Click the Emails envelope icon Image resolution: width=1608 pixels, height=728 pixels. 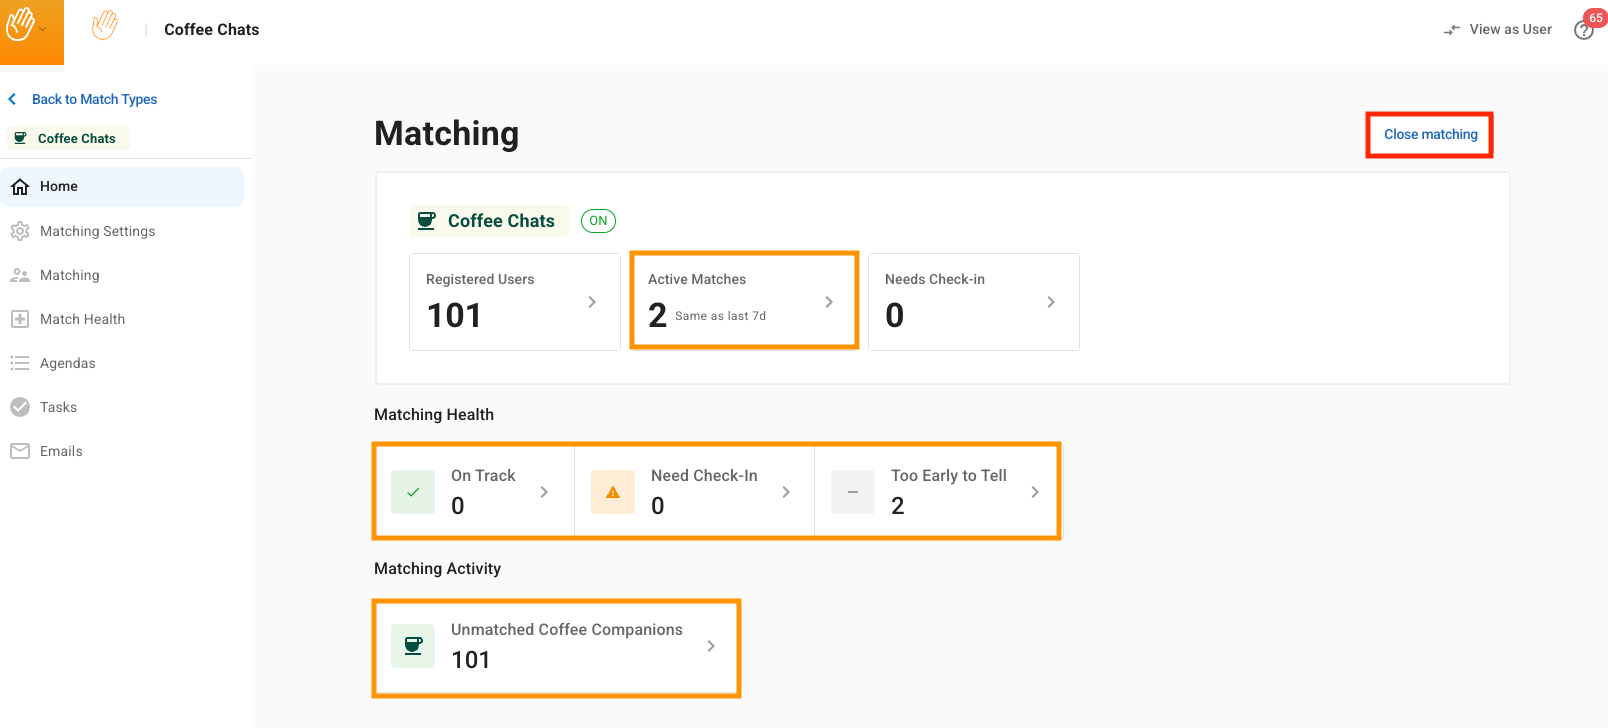20,451
